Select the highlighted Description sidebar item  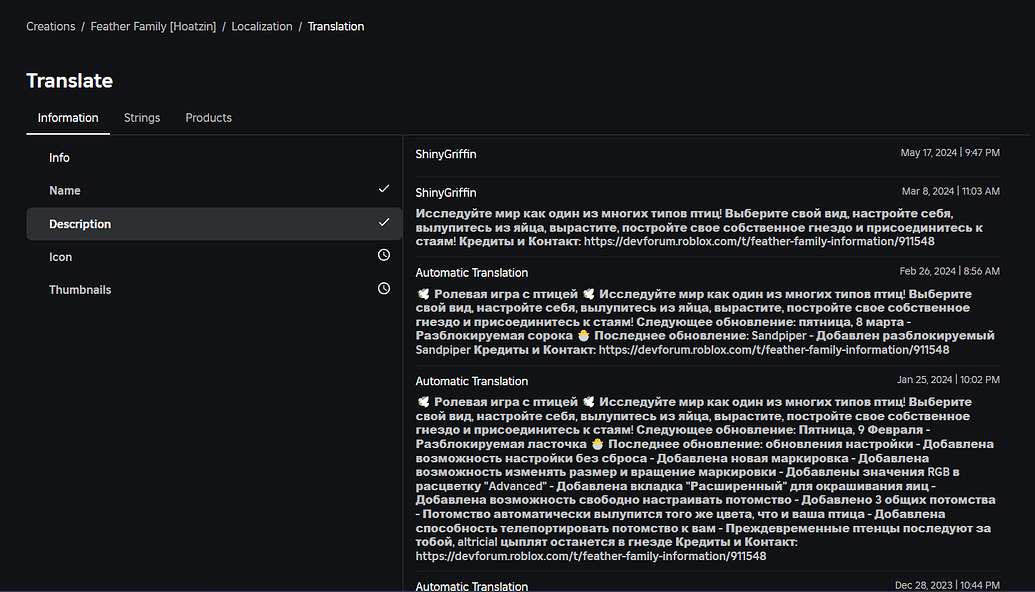click(x=79, y=223)
